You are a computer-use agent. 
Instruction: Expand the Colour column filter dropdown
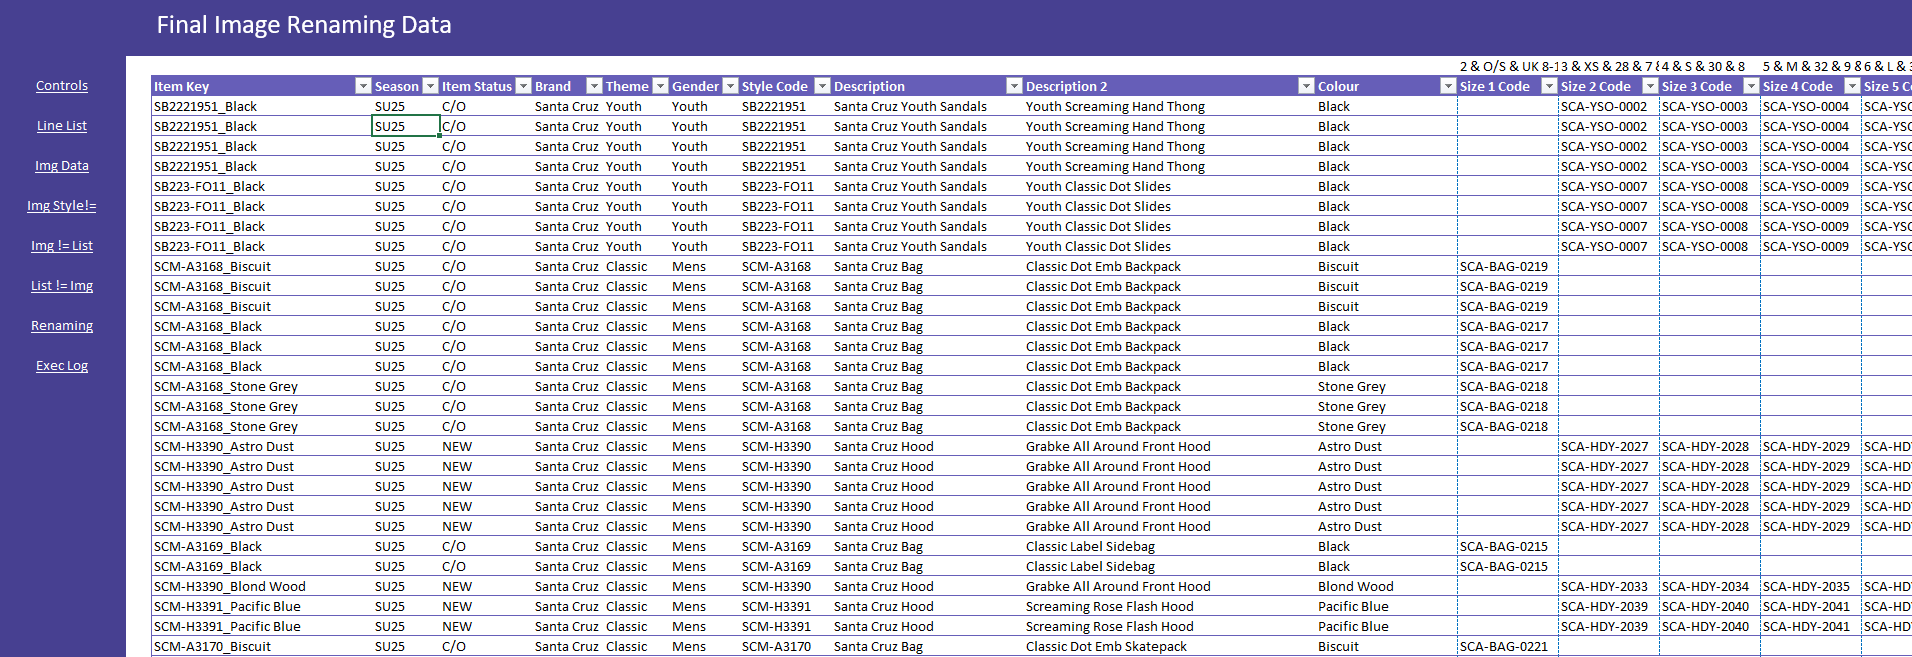pos(1447,86)
